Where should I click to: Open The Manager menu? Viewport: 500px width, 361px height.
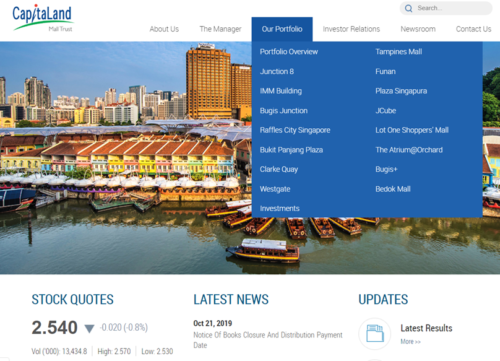point(220,29)
